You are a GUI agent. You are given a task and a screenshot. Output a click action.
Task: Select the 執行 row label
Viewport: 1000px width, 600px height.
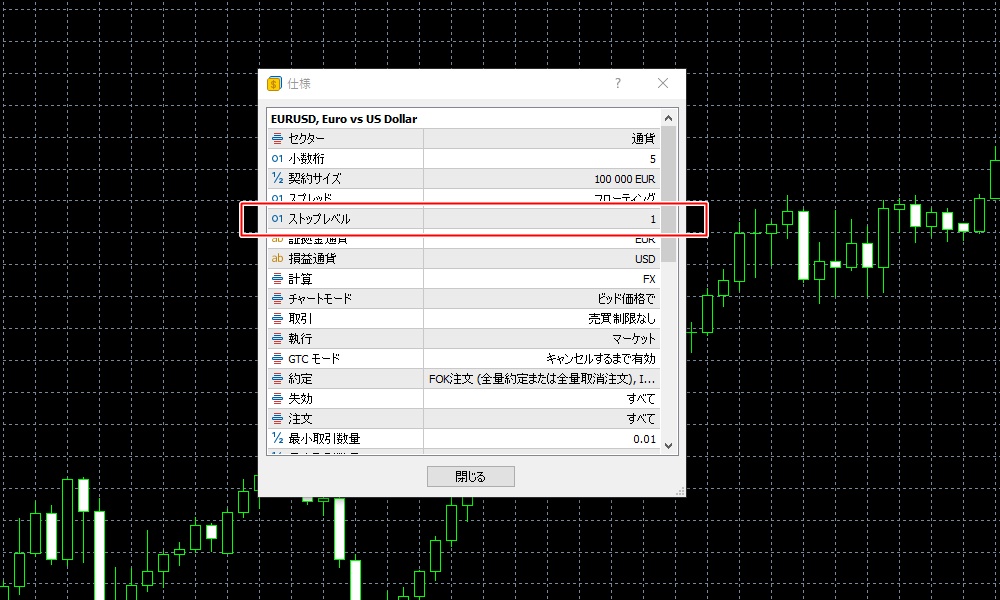tap(300, 339)
